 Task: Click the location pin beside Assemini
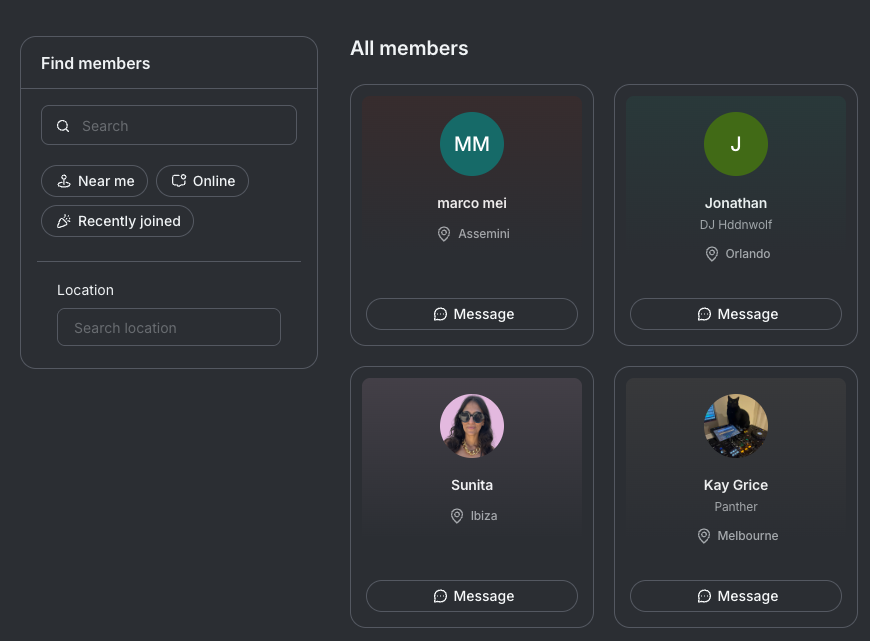click(x=444, y=234)
